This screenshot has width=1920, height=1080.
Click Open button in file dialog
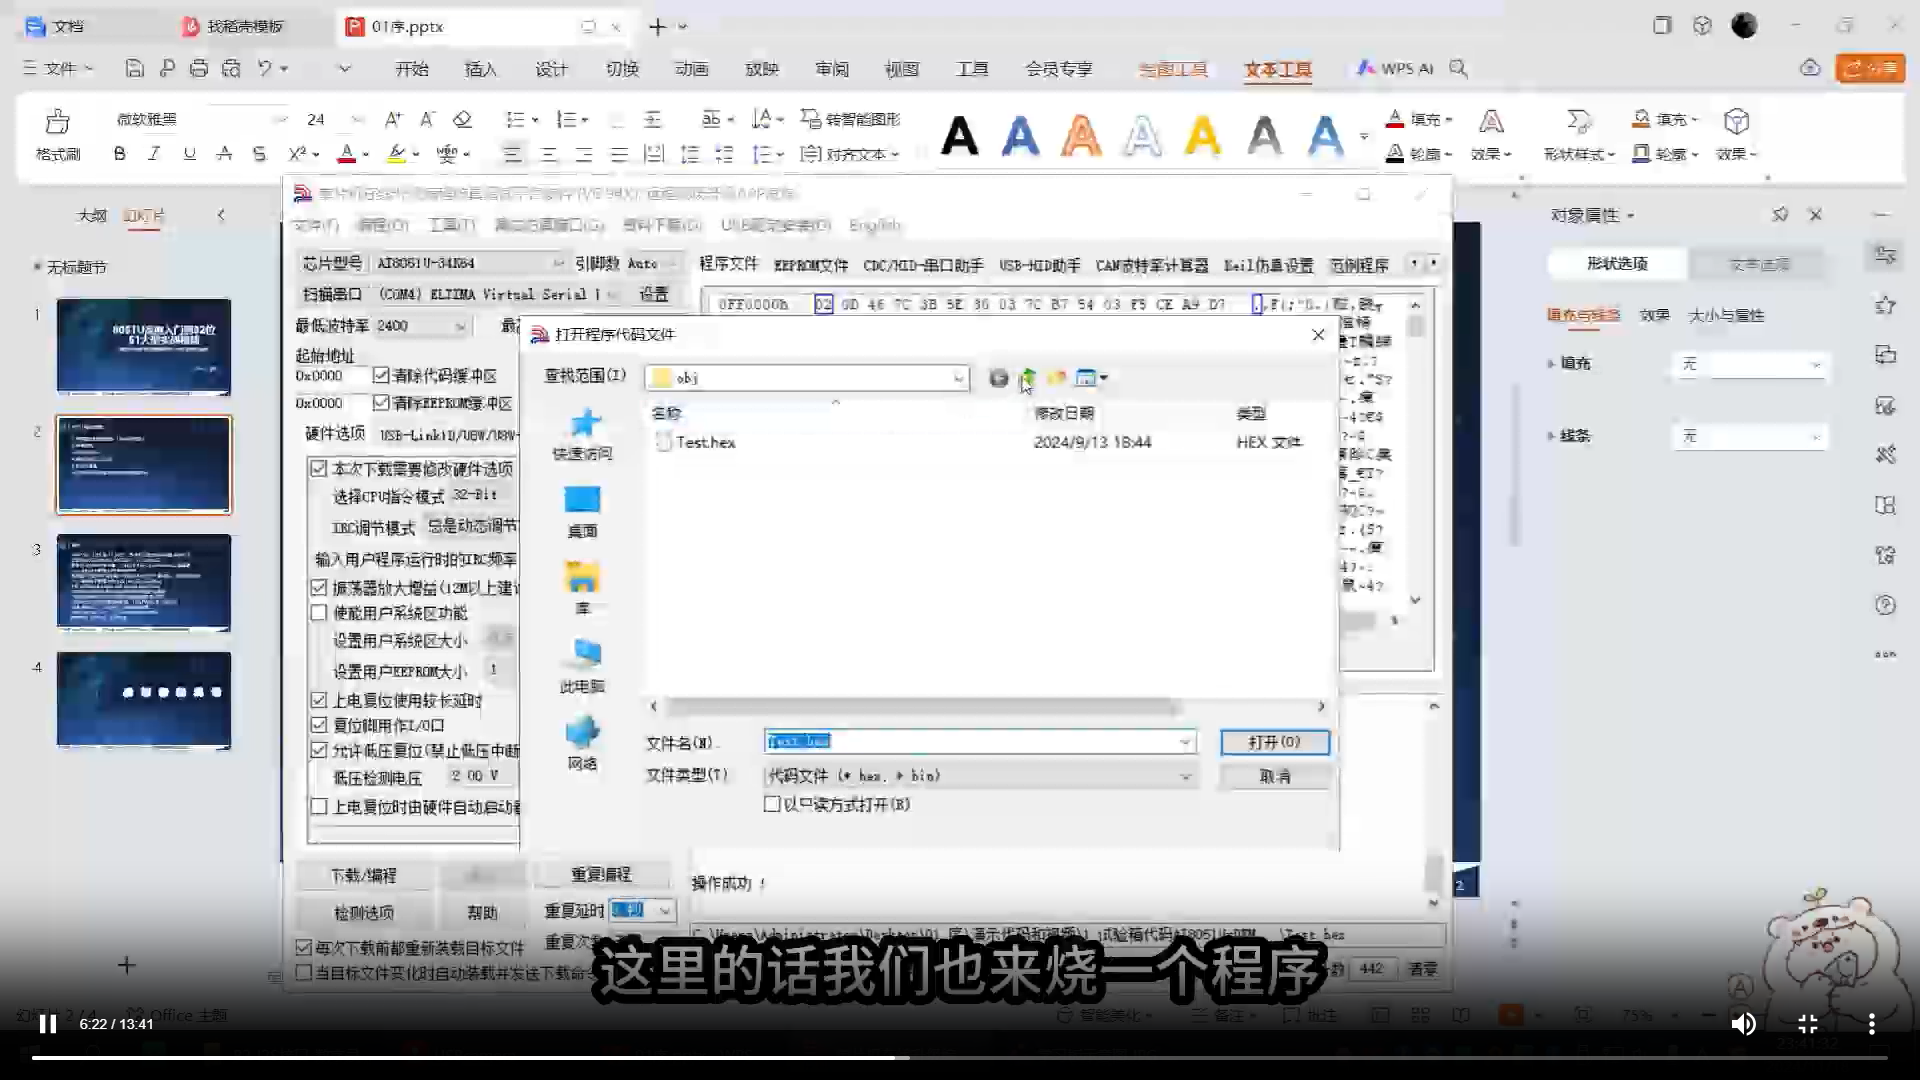click(x=1275, y=742)
